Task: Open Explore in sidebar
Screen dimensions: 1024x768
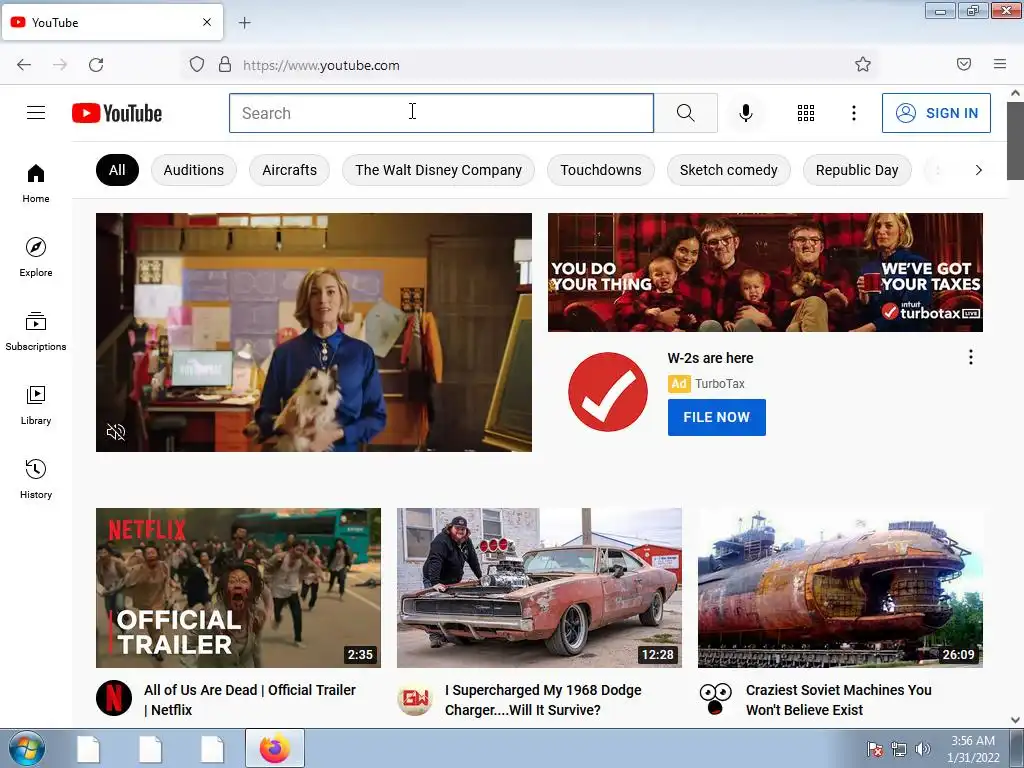Action: pos(36,257)
